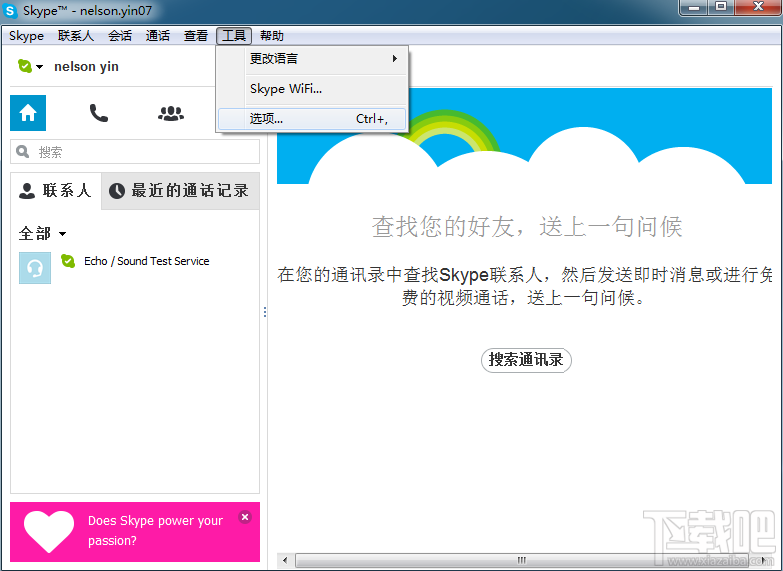
Task: Switch to the 联系人 tab
Action: [x=56, y=190]
